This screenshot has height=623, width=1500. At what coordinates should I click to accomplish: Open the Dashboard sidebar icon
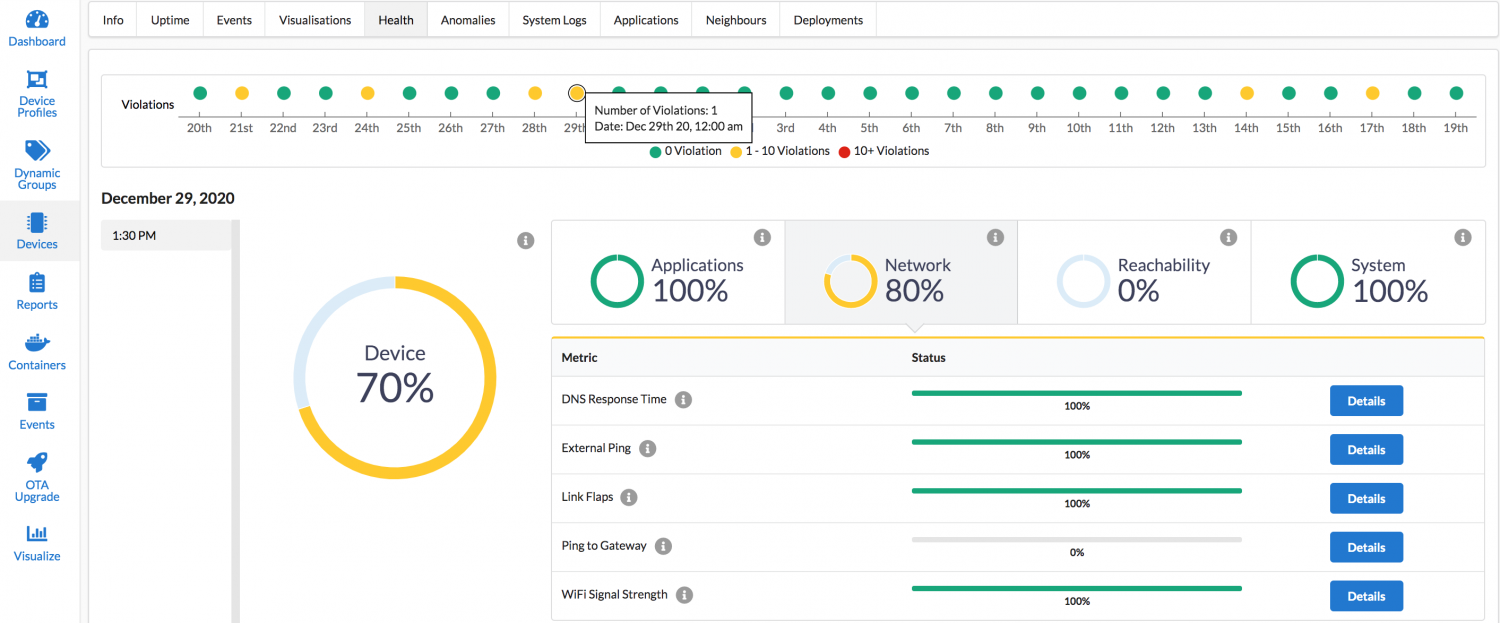coord(37,20)
